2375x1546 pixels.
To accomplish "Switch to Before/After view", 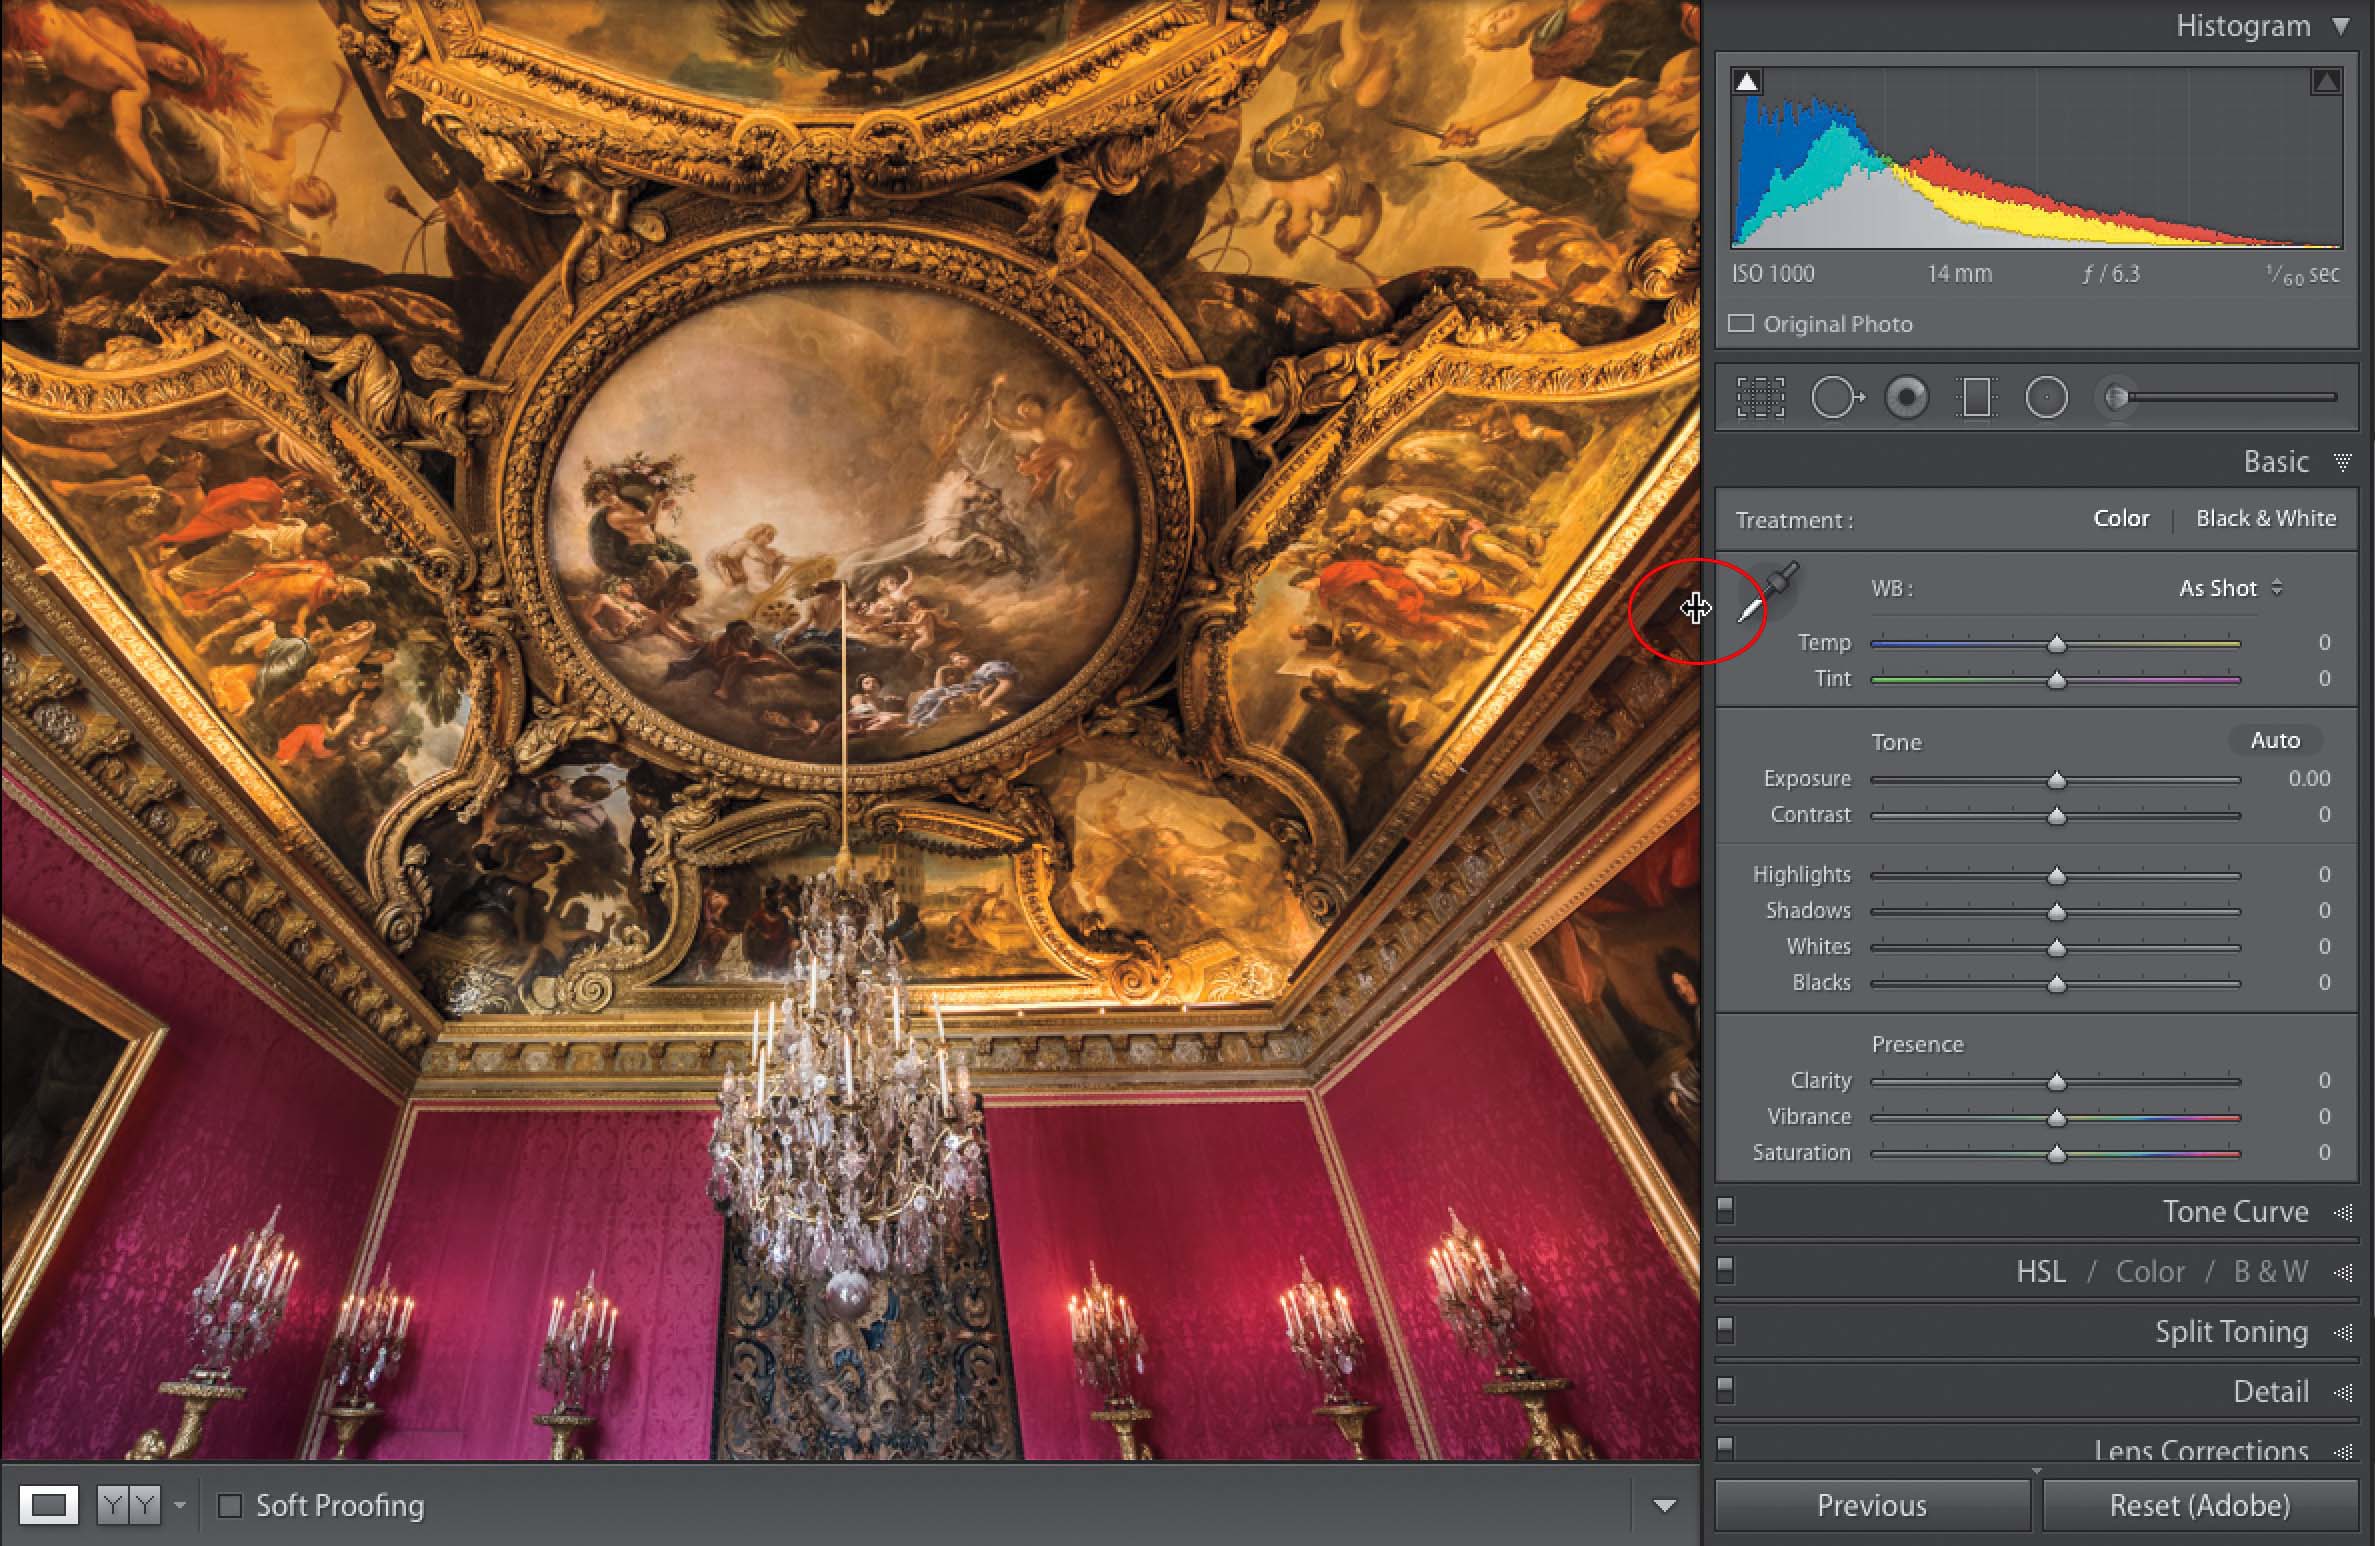I will click(x=129, y=1505).
